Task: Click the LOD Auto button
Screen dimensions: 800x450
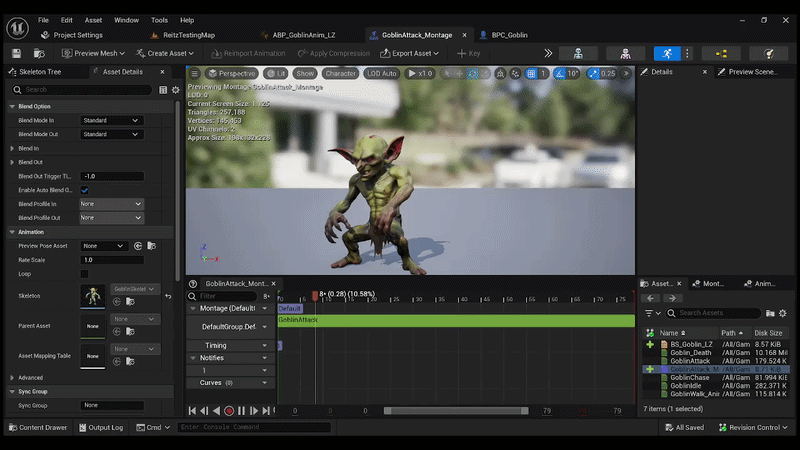Action: click(x=382, y=73)
